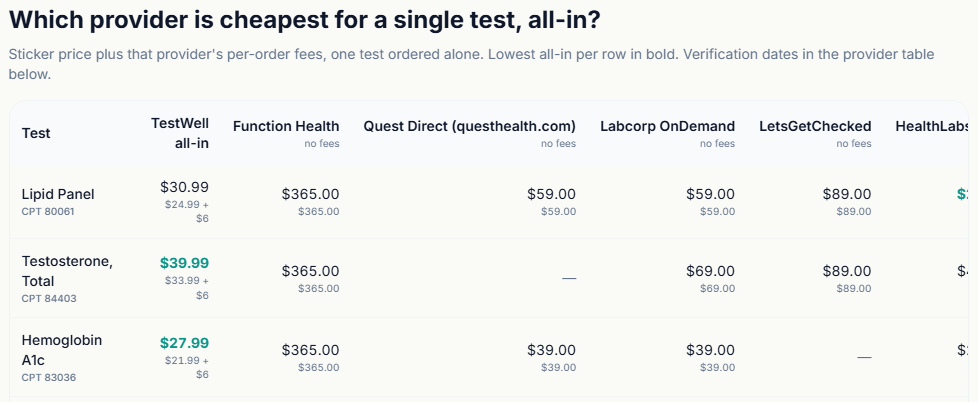Click the Function Health column header

286,127
